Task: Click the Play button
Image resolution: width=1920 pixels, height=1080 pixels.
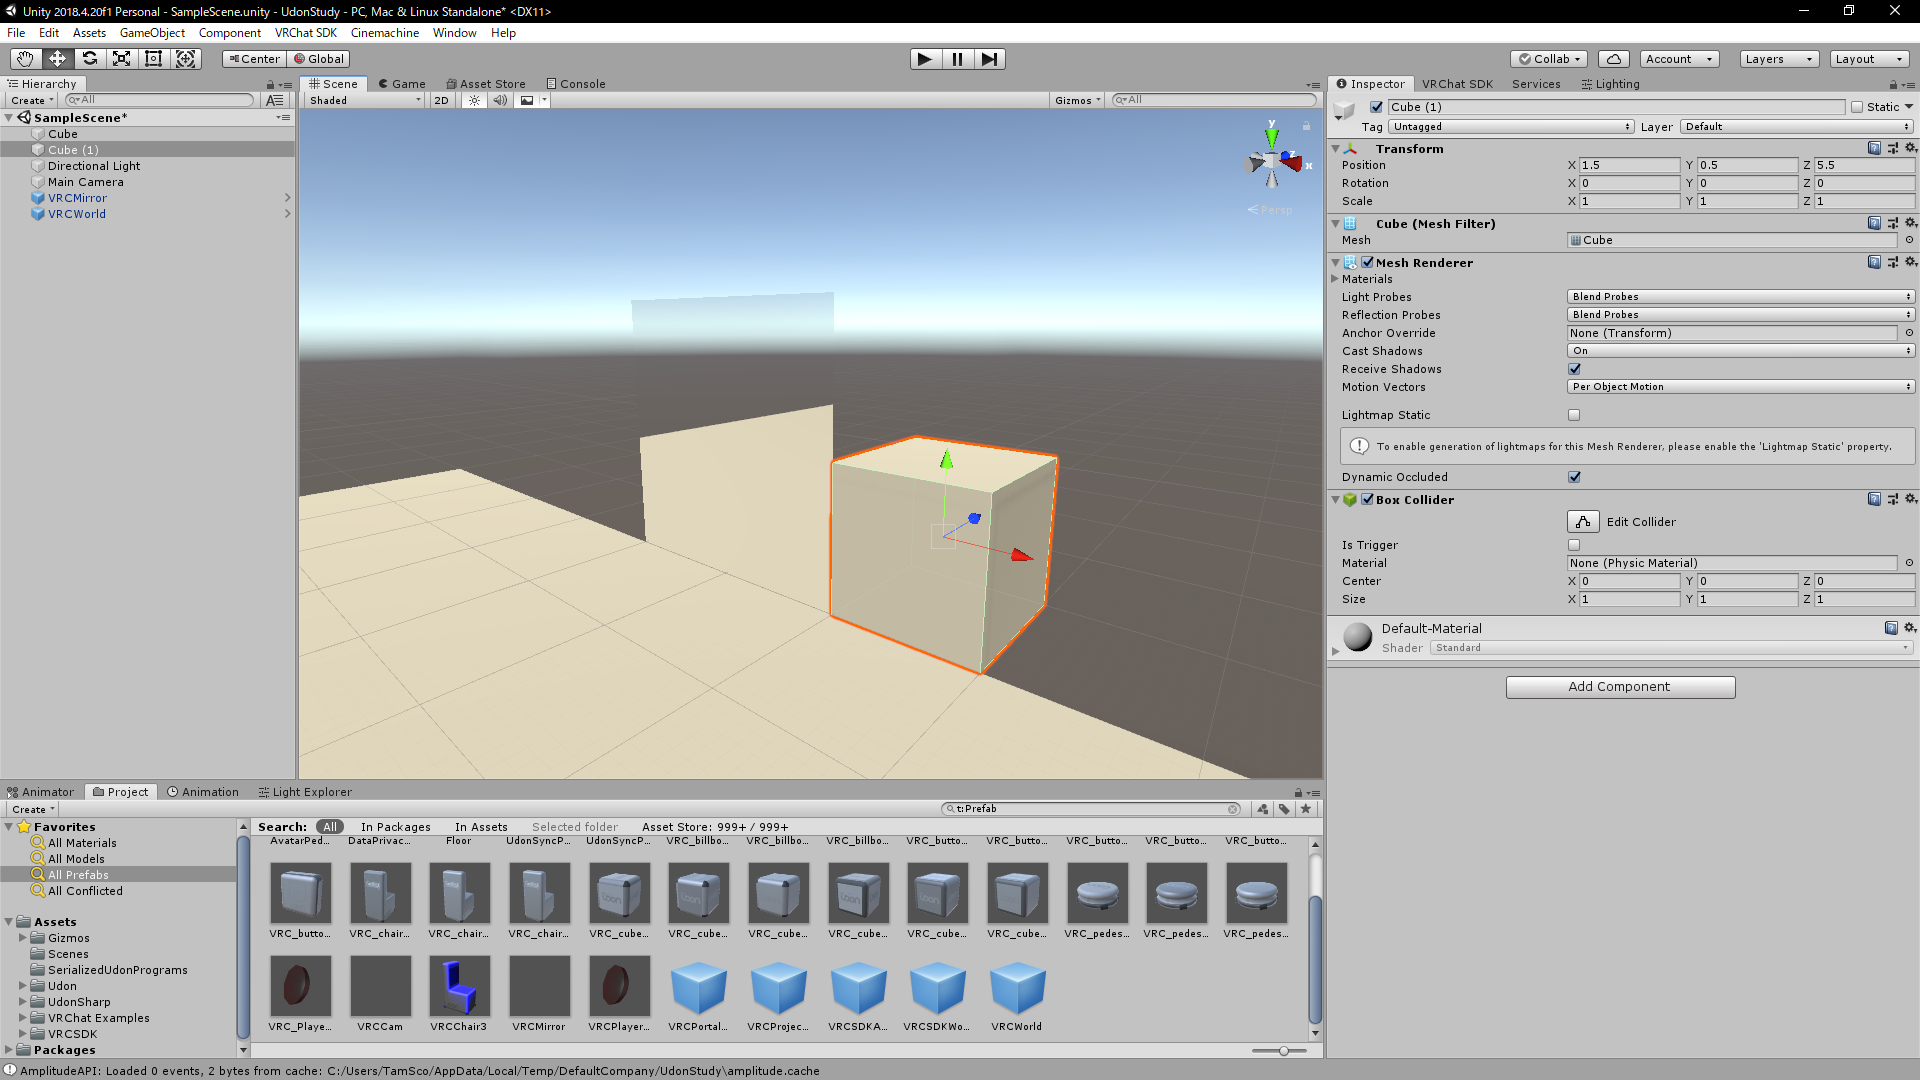Action: tap(925, 59)
